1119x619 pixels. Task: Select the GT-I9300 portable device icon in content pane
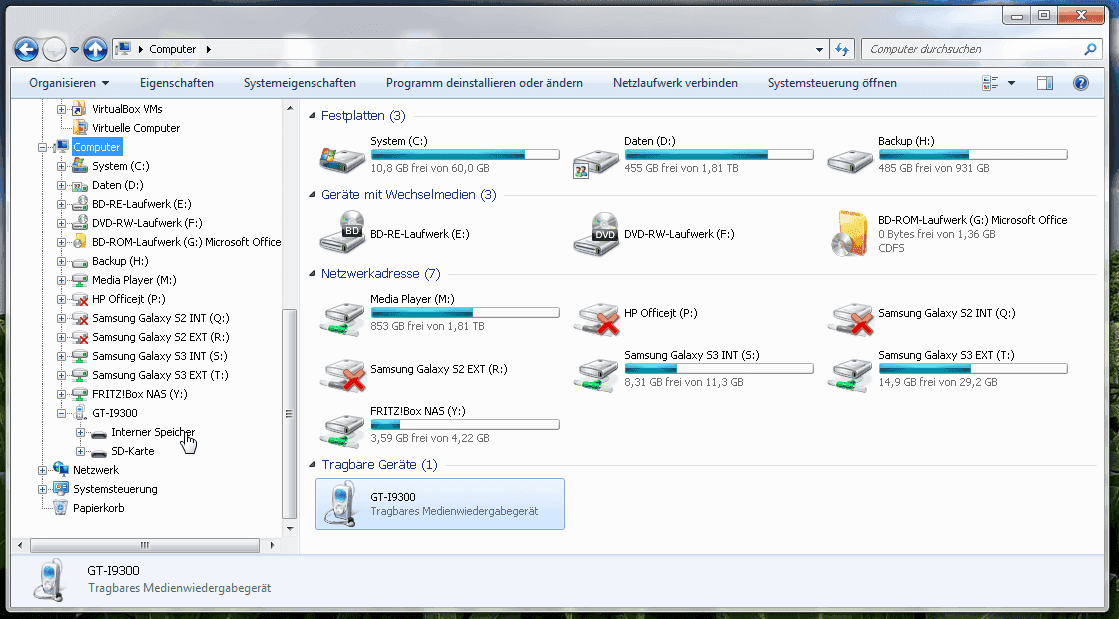[341, 504]
